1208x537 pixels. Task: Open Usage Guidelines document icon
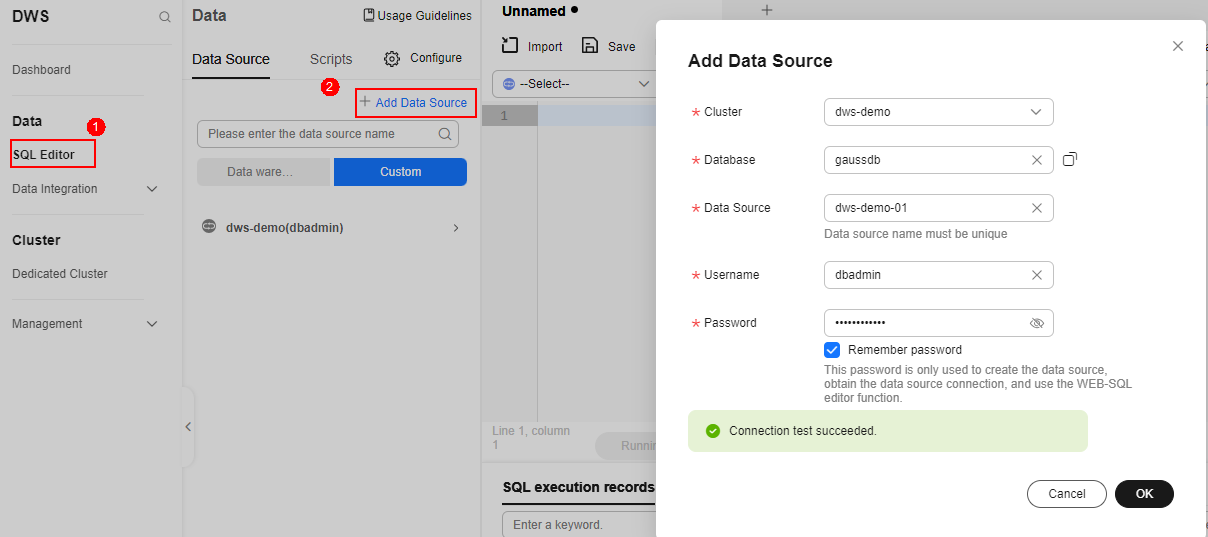coord(369,16)
